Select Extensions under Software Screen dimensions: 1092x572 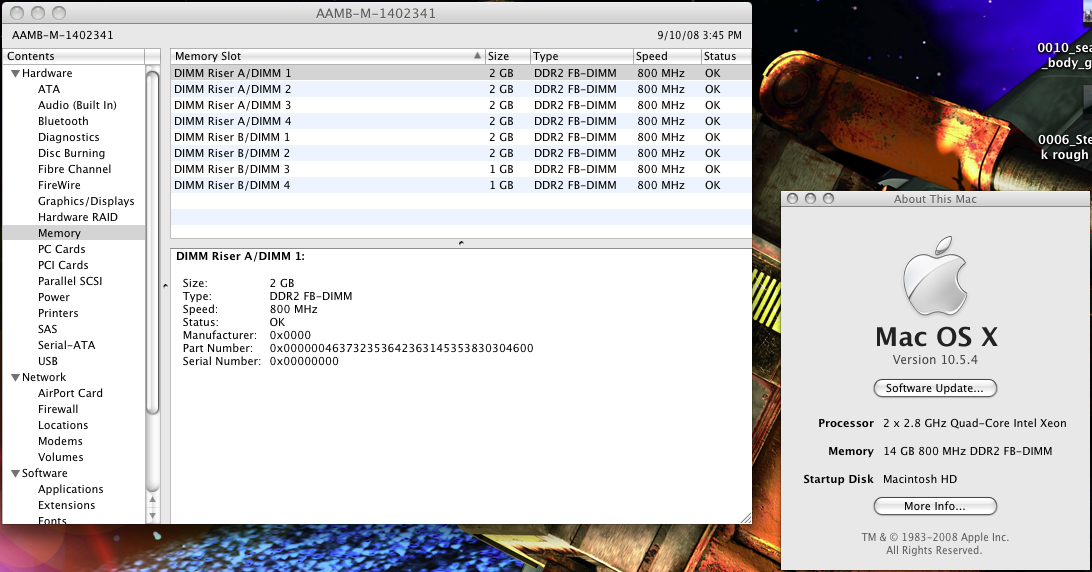(66, 506)
